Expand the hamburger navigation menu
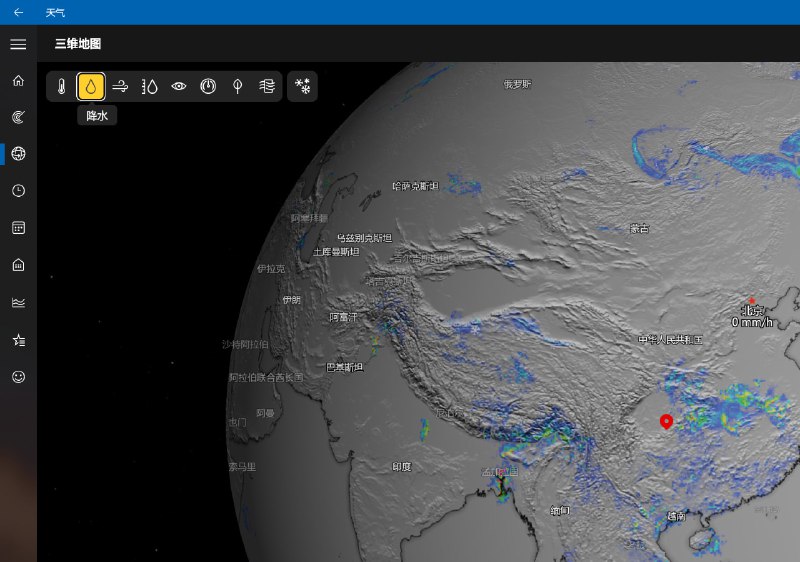Image resolution: width=800 pixels, height=562 pixels. point(18,44)
